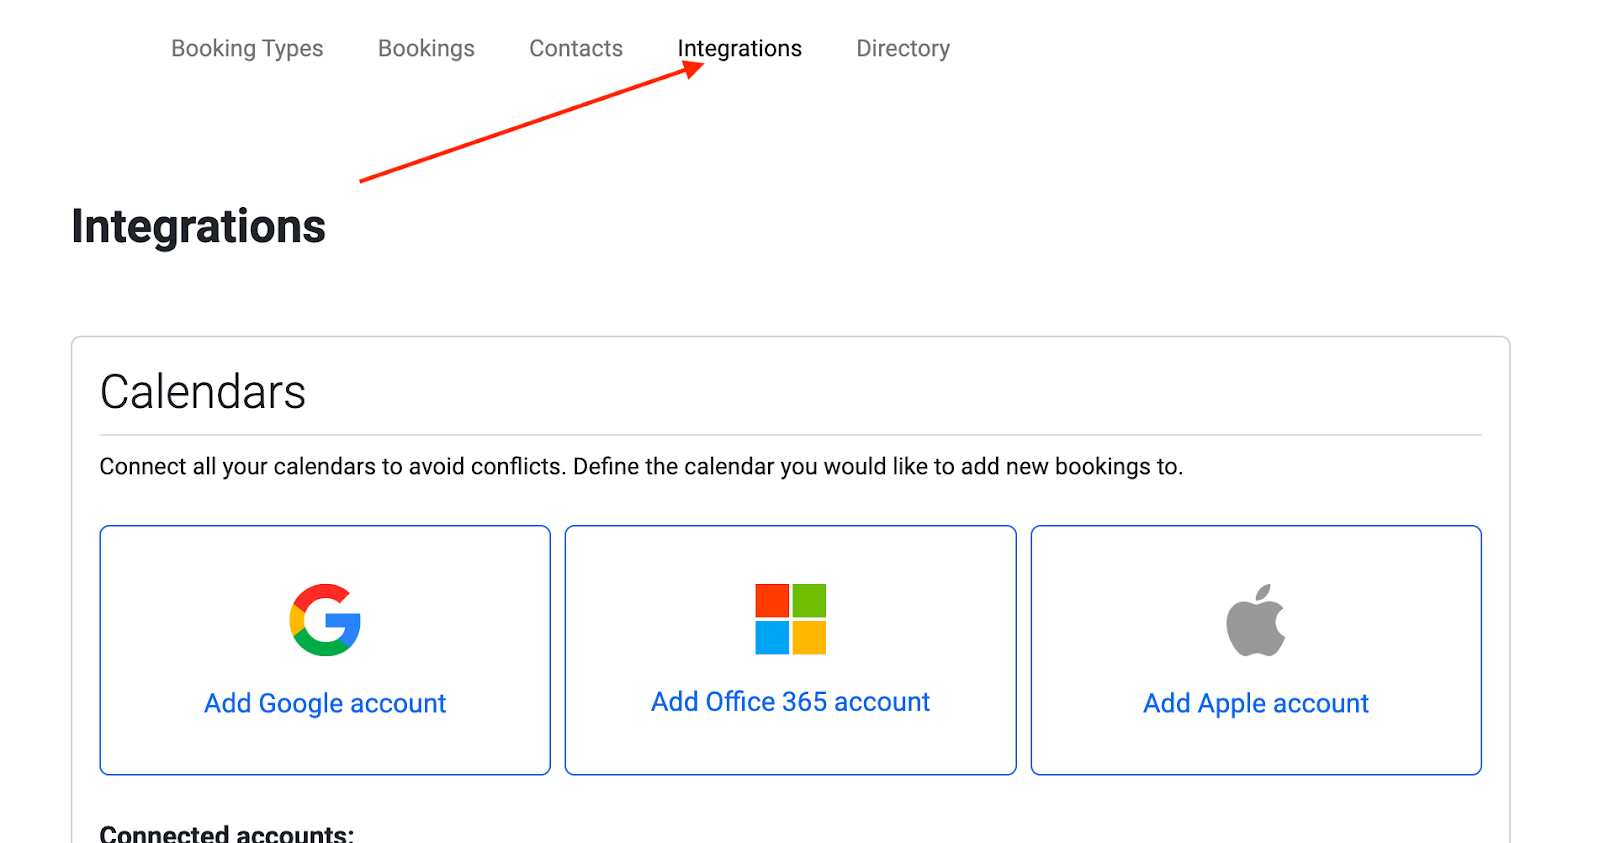Screen dimensions: 1600x843
Task: Click the "Add Office 365 account" link
Action: 790,702
